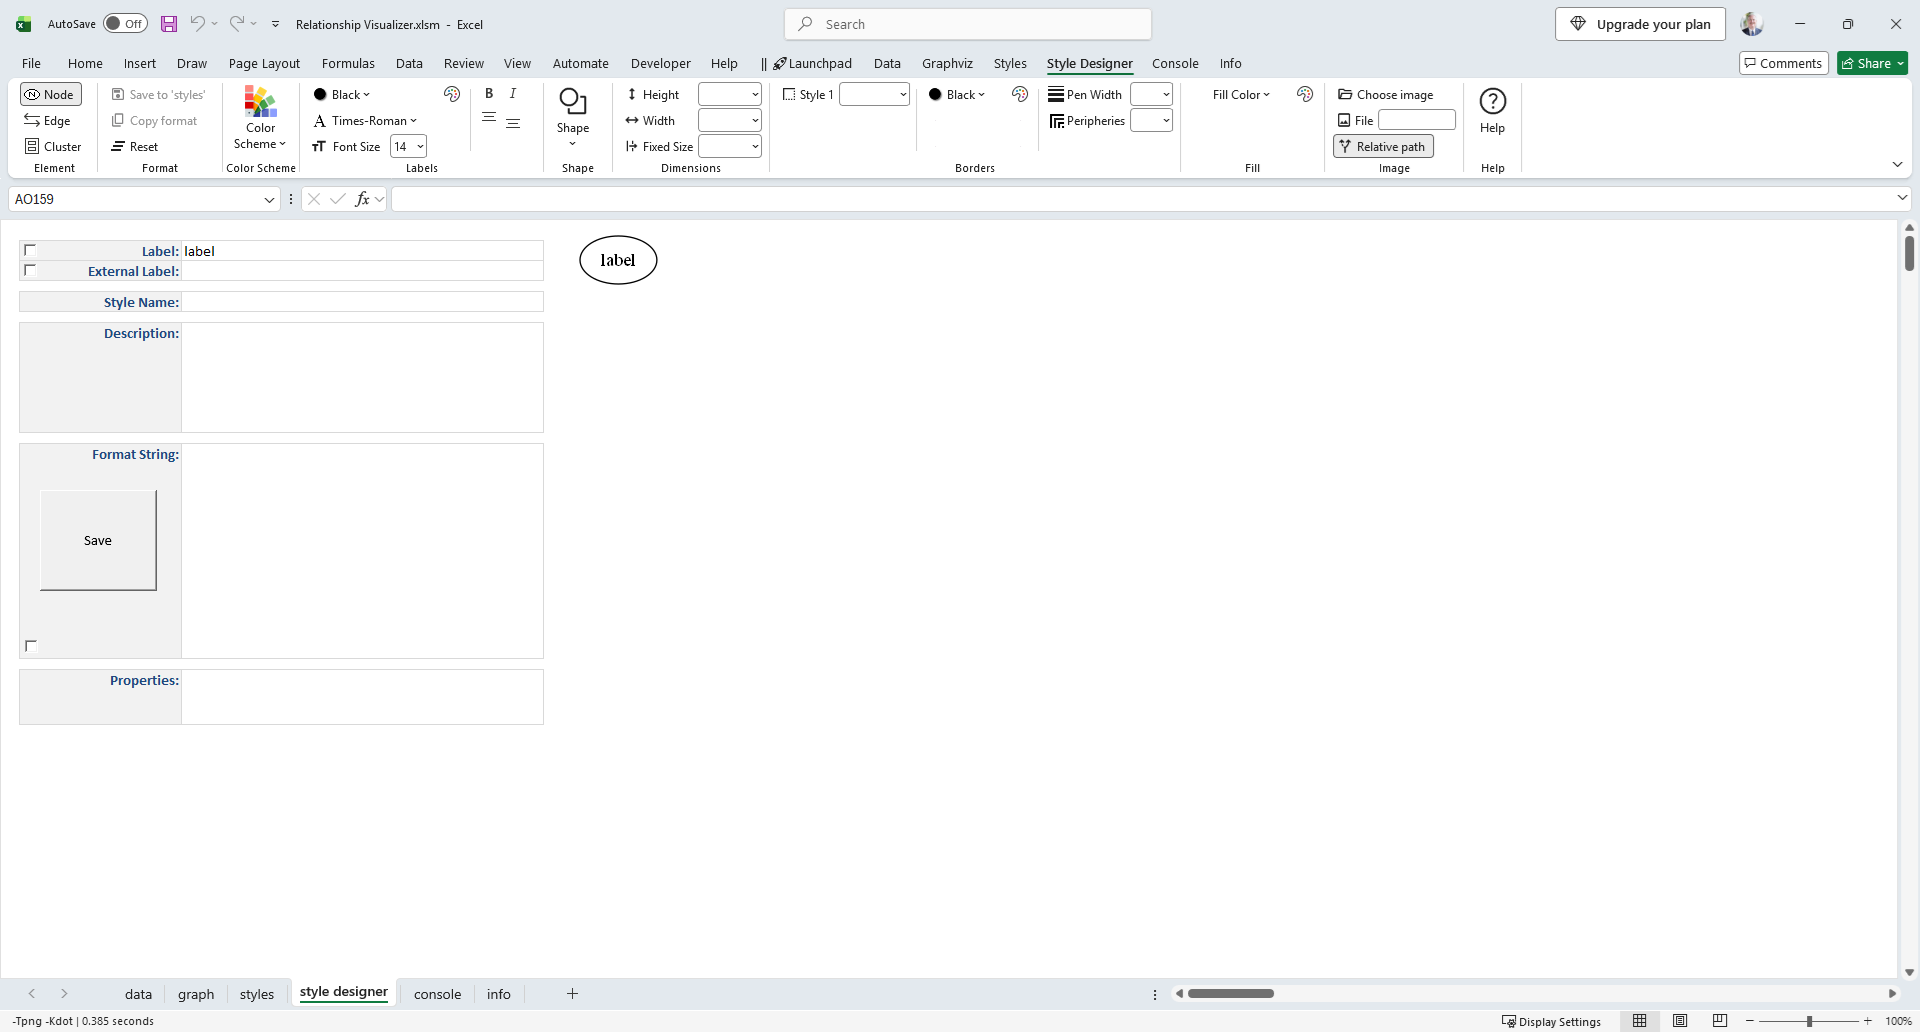Image resolution: width=1920 pixels, height=1032 pixels.
Task: Open the Font Size 14 dropdown
Action: point(420,146)
